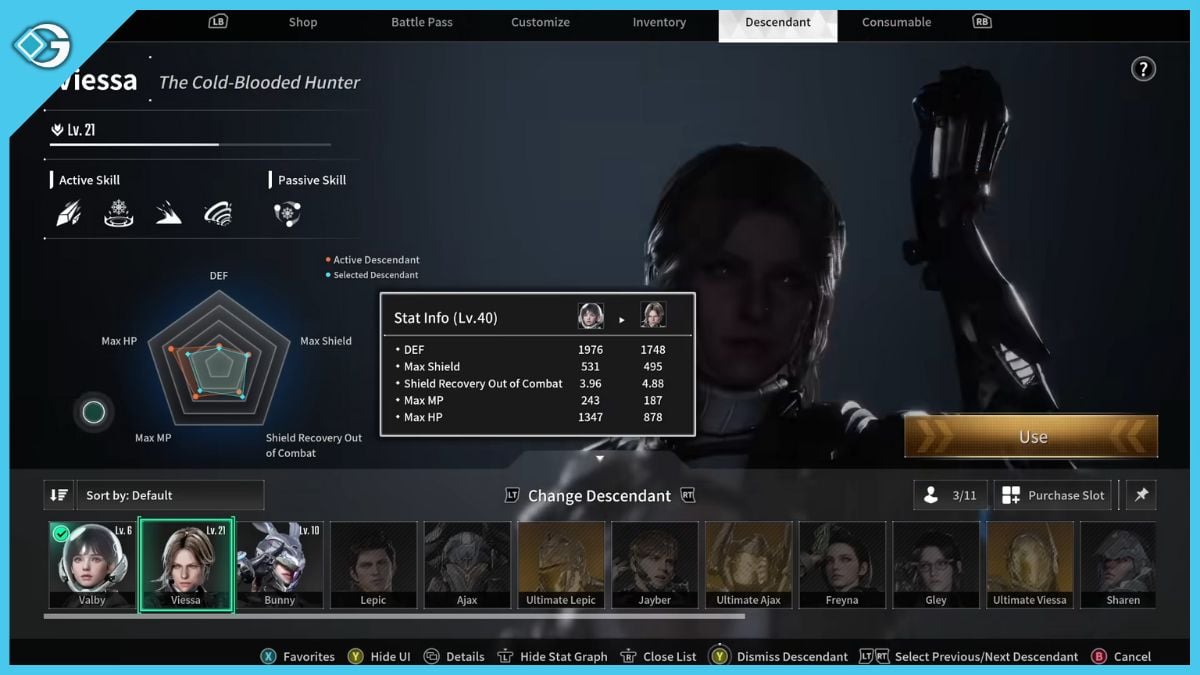Toggle Hide Stat Graph in the bottom bar

pos(552,657)
